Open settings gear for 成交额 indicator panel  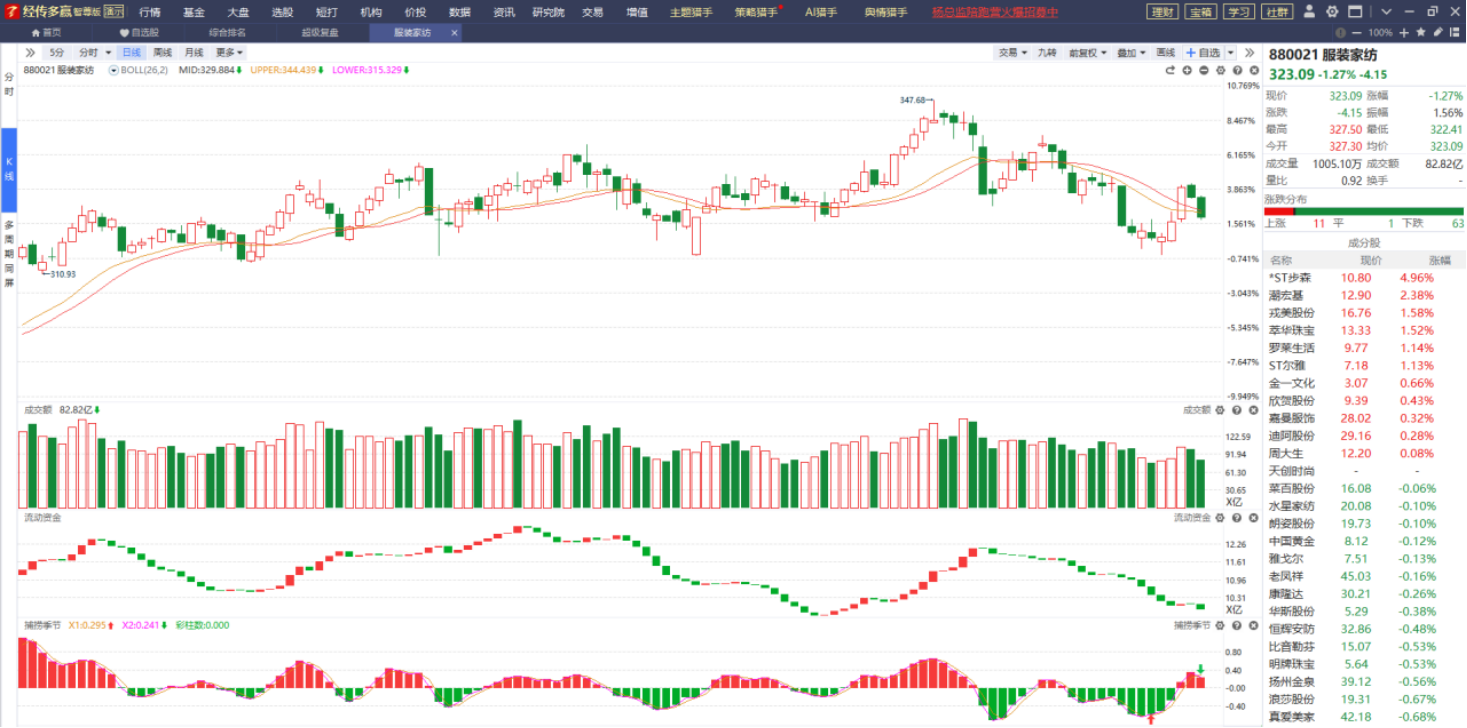click(1220, 410)
